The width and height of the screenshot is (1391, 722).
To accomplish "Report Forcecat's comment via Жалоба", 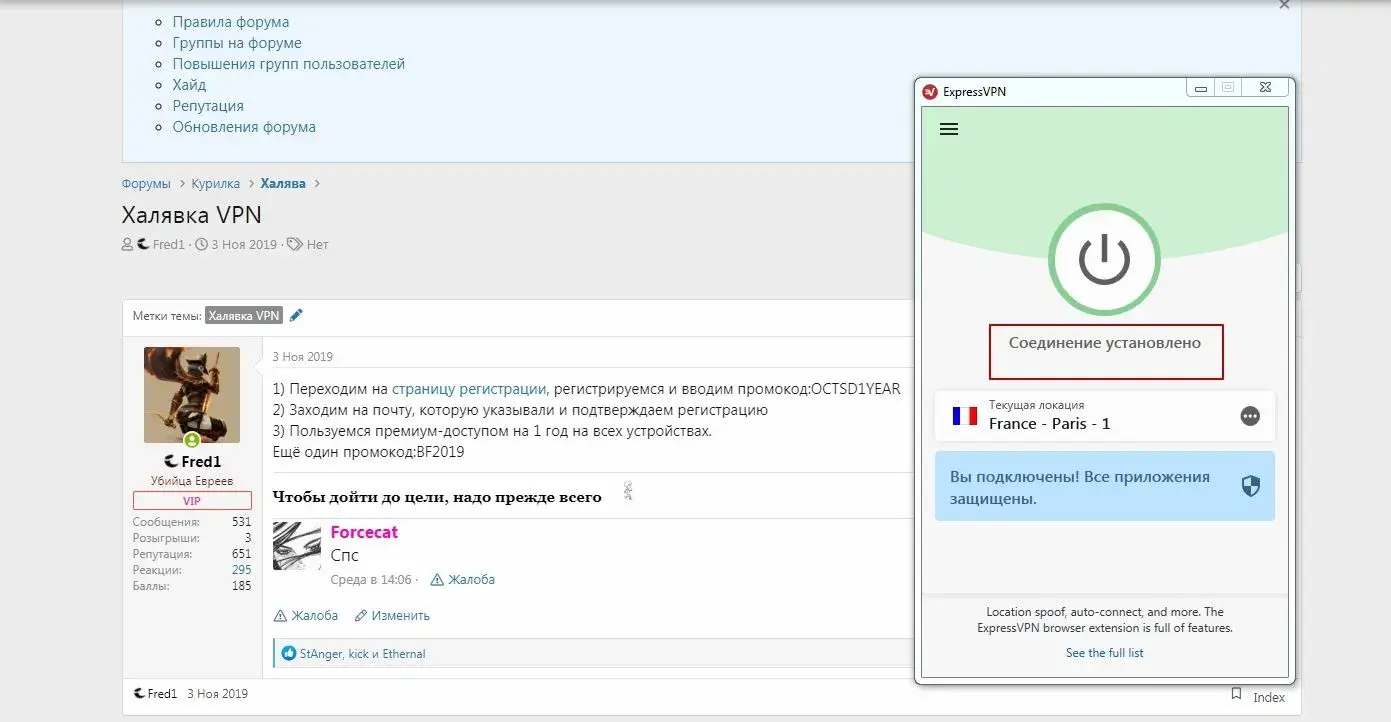I will click(x=463, y=580).
